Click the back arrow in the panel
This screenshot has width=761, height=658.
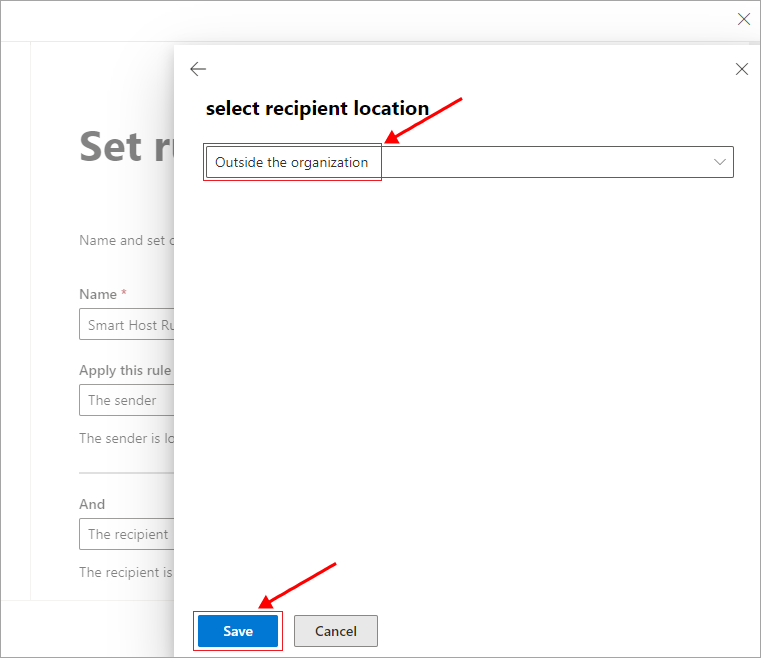coord(198,69)
